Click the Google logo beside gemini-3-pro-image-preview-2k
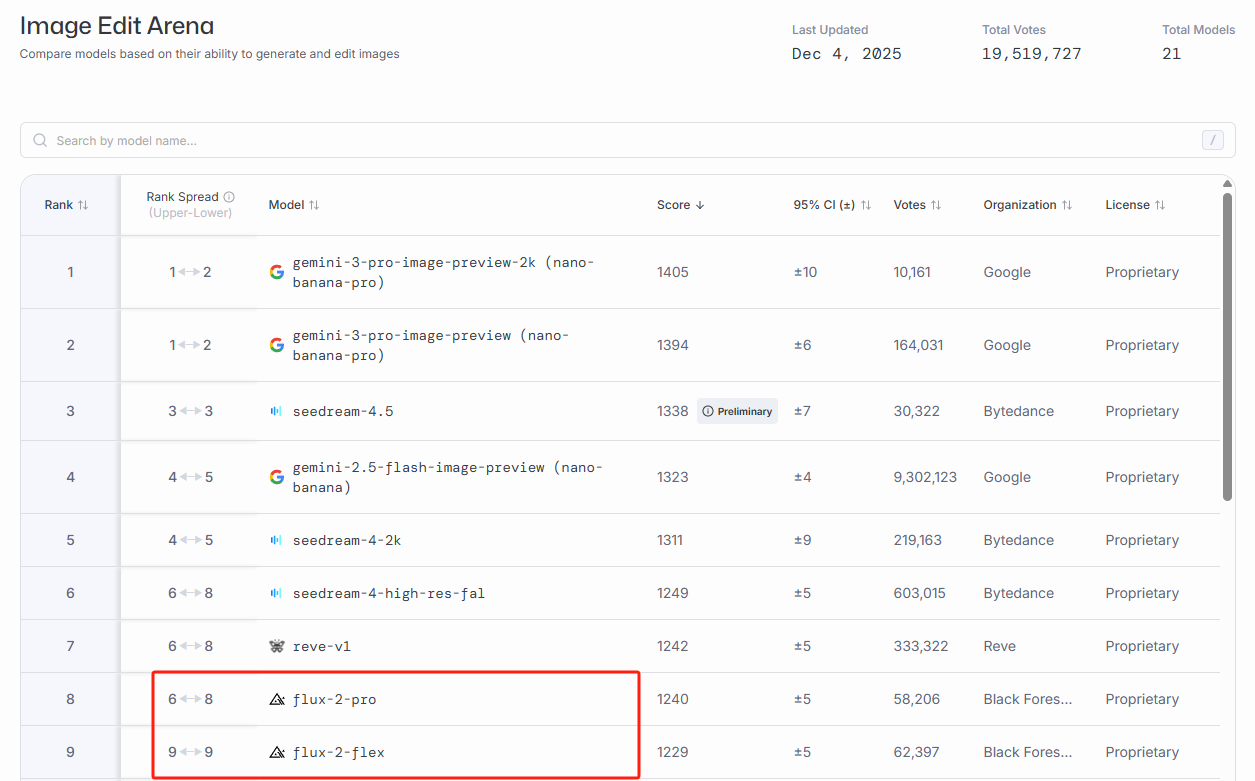Screen dimensions: 1255x781 pos(277,272)
